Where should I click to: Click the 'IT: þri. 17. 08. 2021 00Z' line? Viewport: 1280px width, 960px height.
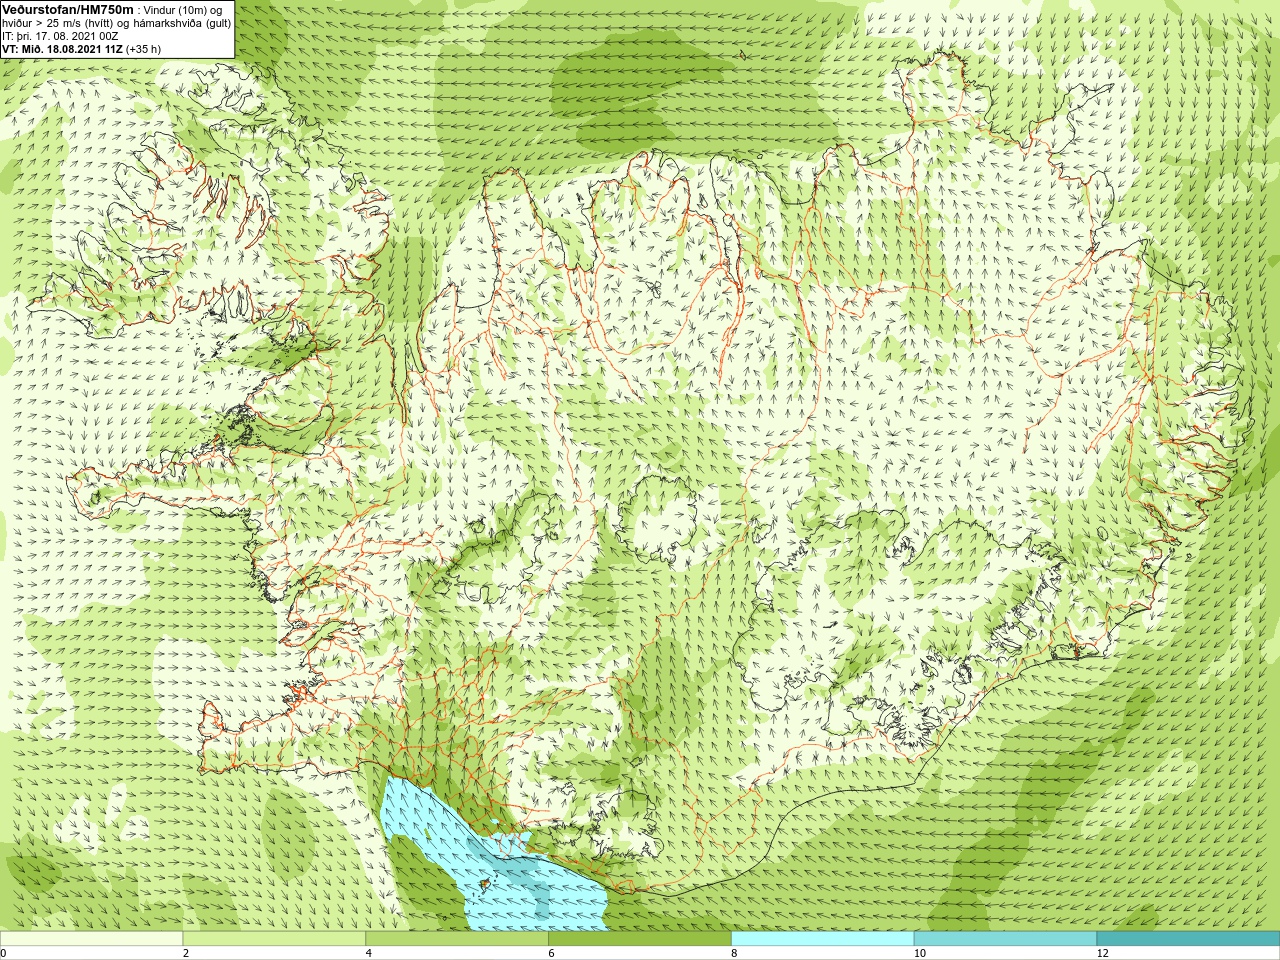pos(60,36)
